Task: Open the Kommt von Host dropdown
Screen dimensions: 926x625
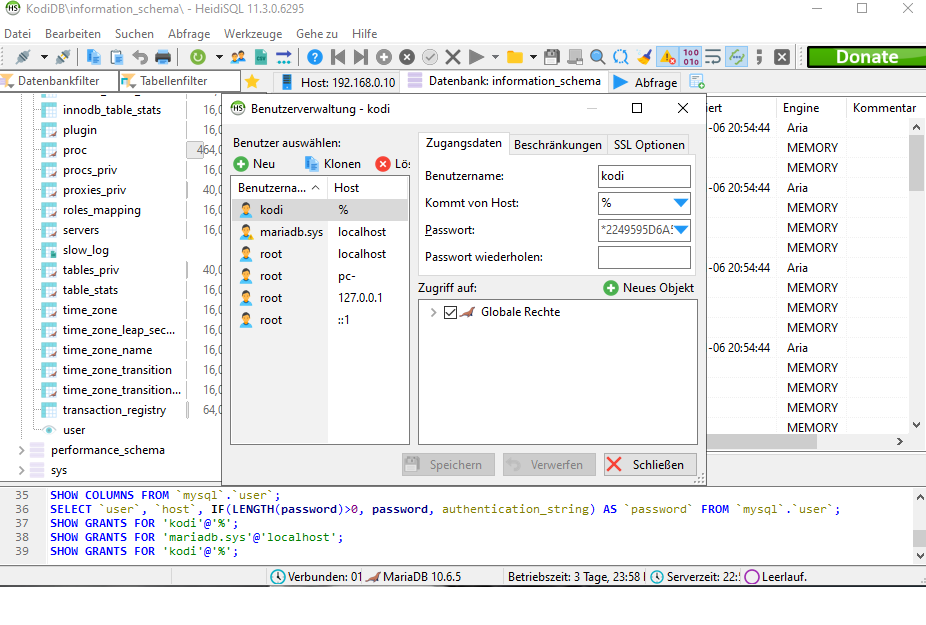Action: point(681,203)
